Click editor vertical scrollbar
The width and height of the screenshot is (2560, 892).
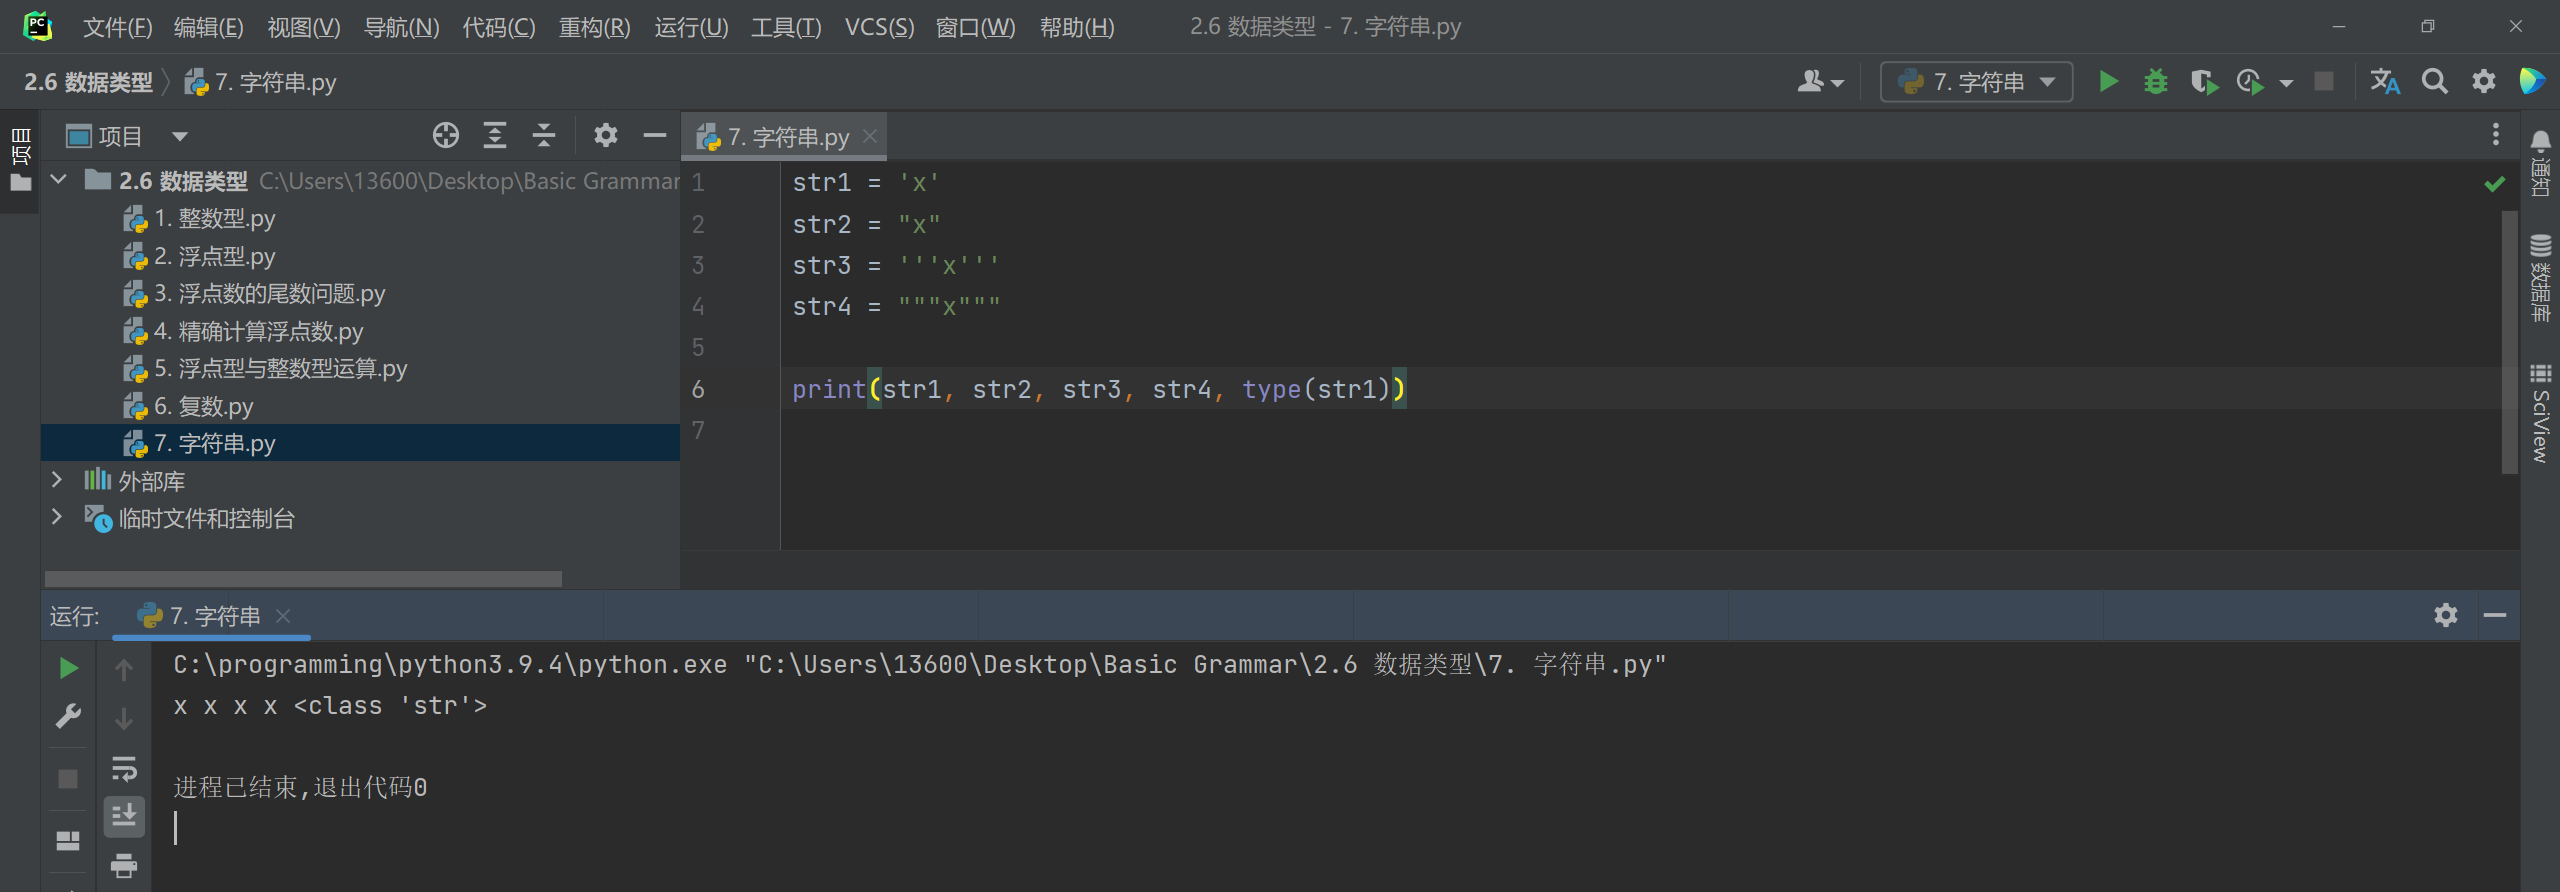(2509, 340)
